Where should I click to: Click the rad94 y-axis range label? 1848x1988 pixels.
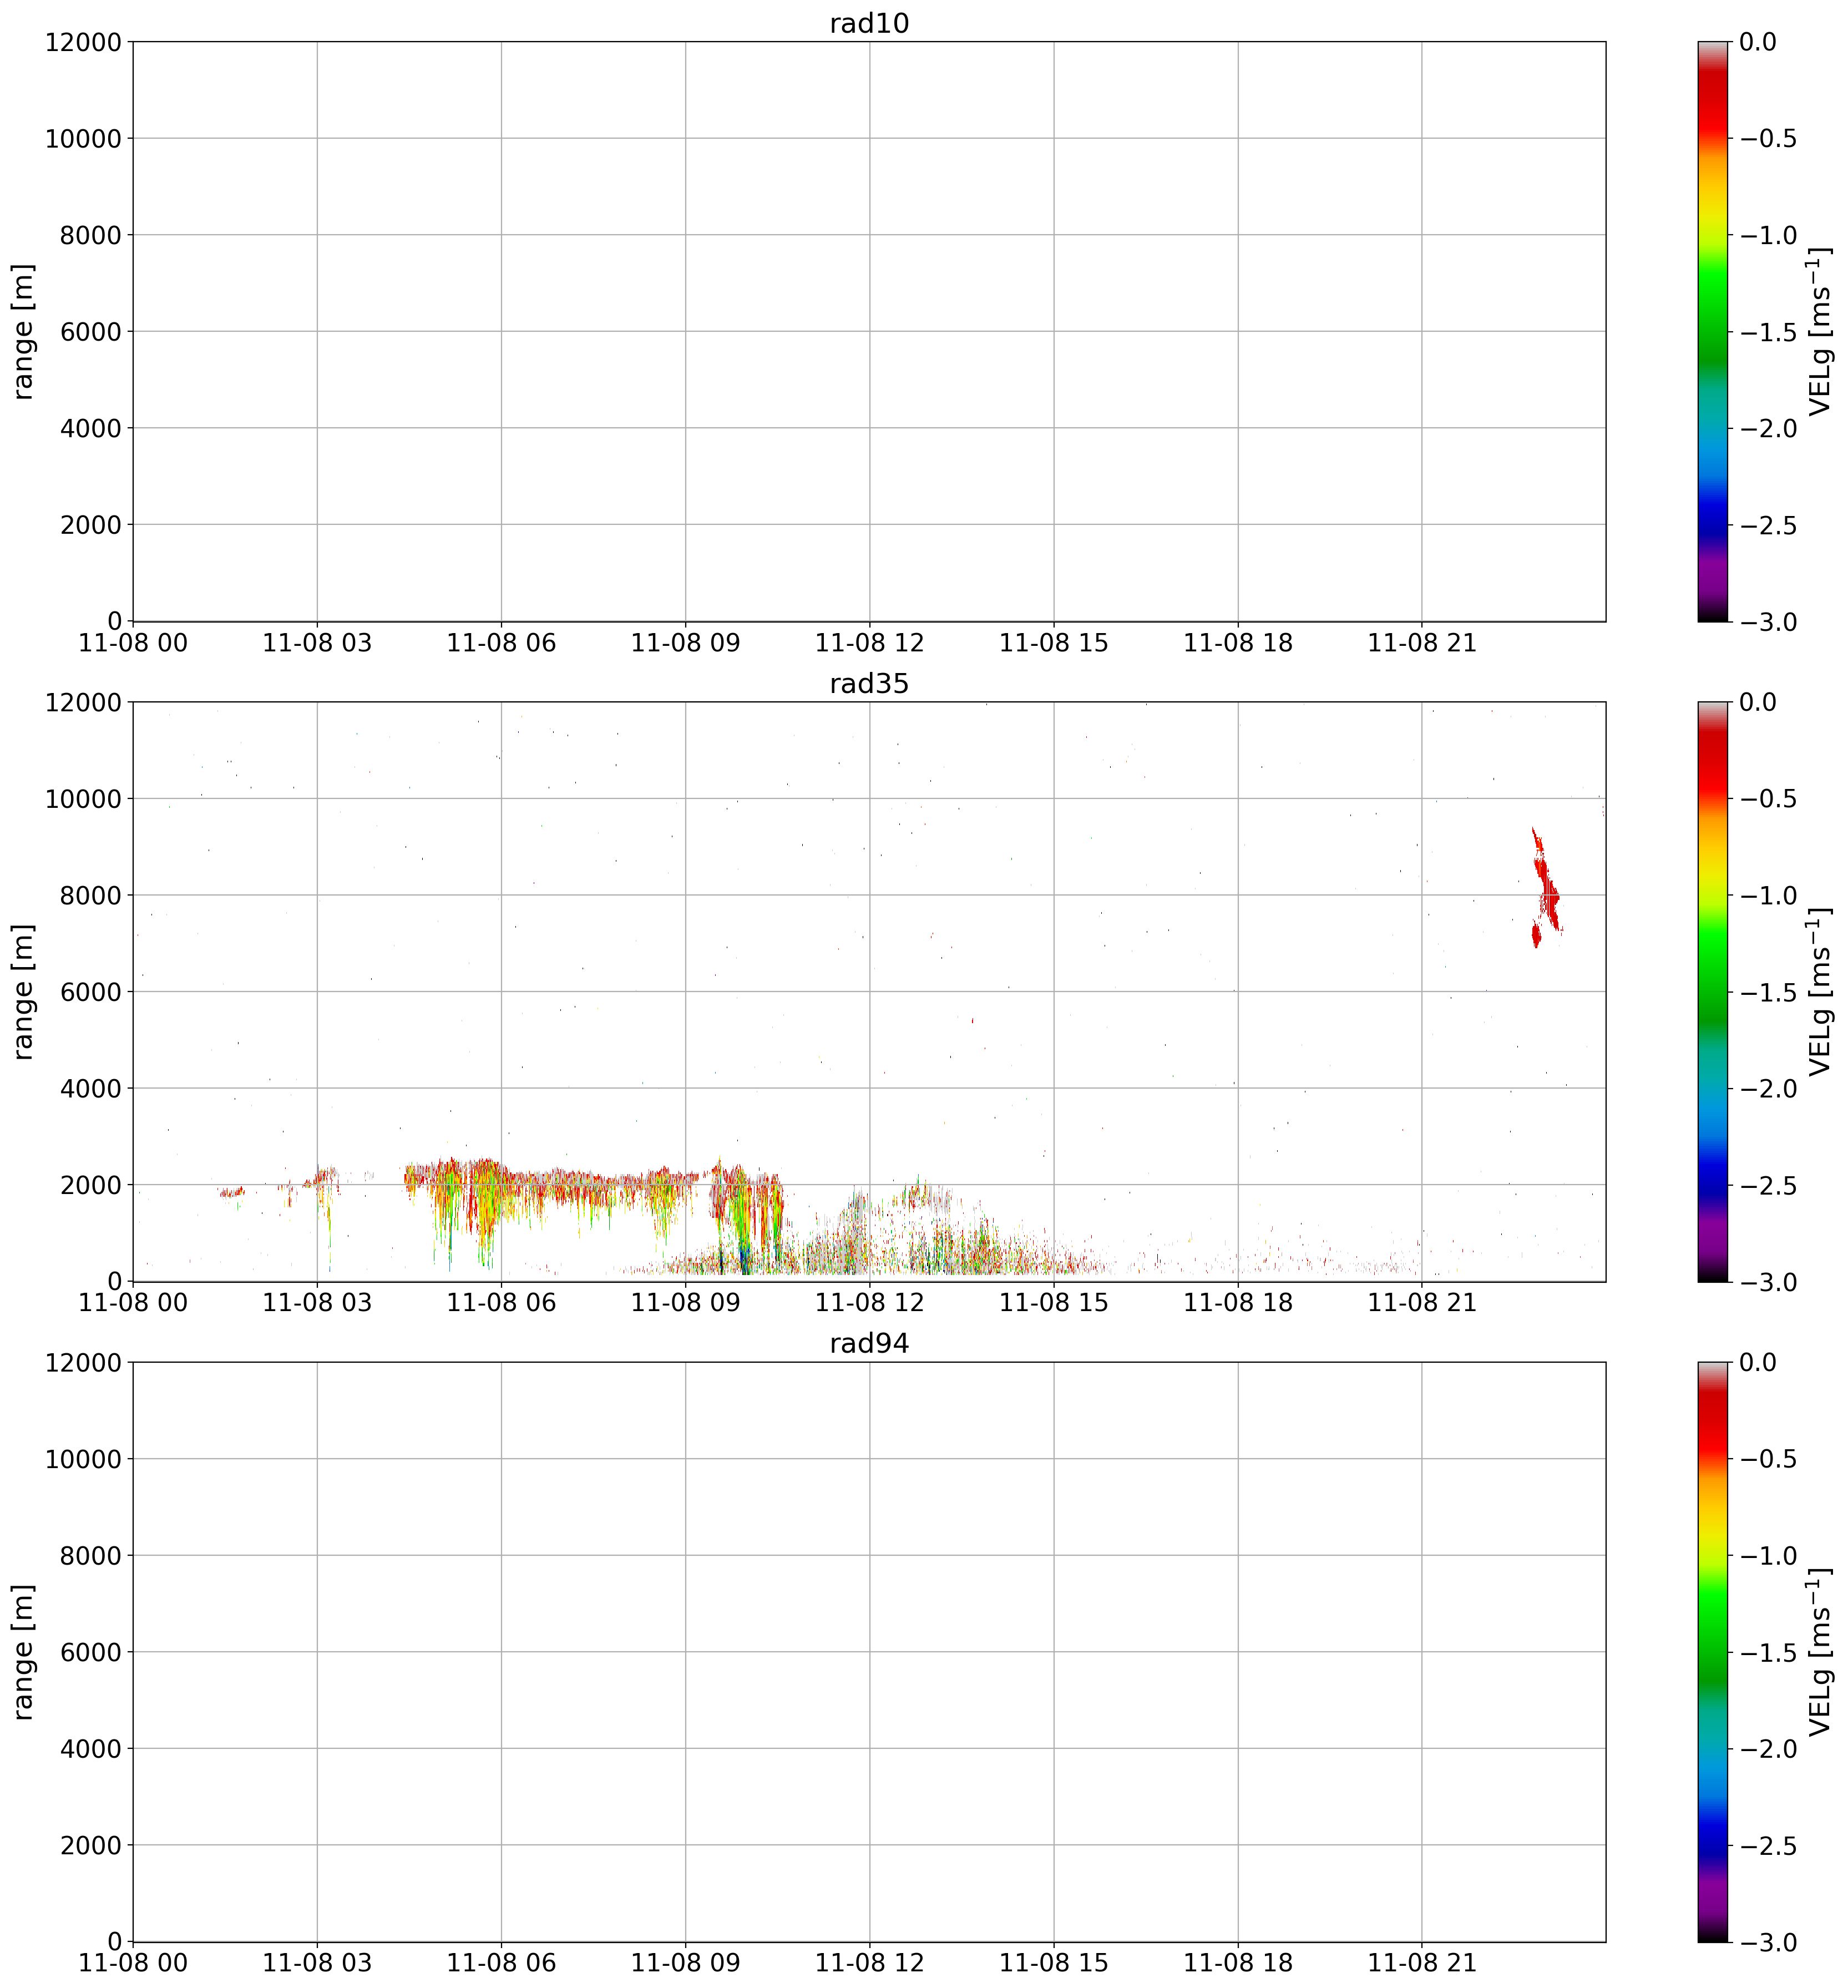[x=24, y=1651]
